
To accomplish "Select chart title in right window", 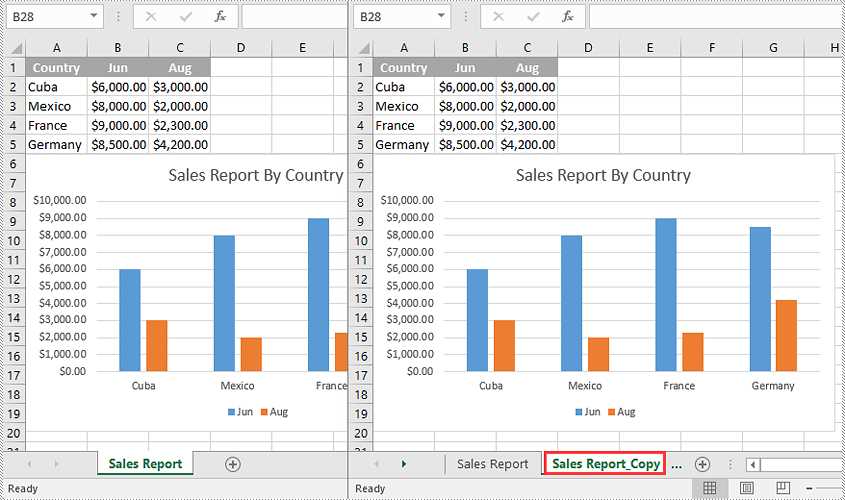I will click(603, 175).
